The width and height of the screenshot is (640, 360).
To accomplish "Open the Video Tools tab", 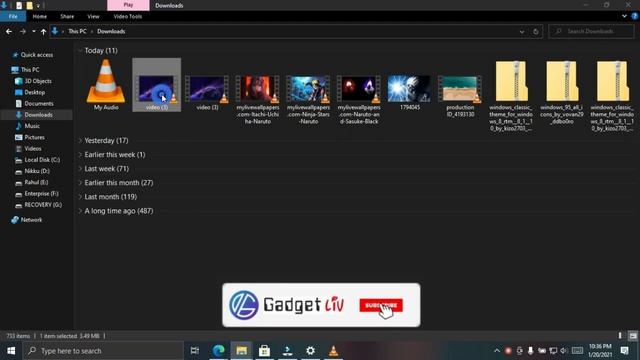I will pos(128,16).
